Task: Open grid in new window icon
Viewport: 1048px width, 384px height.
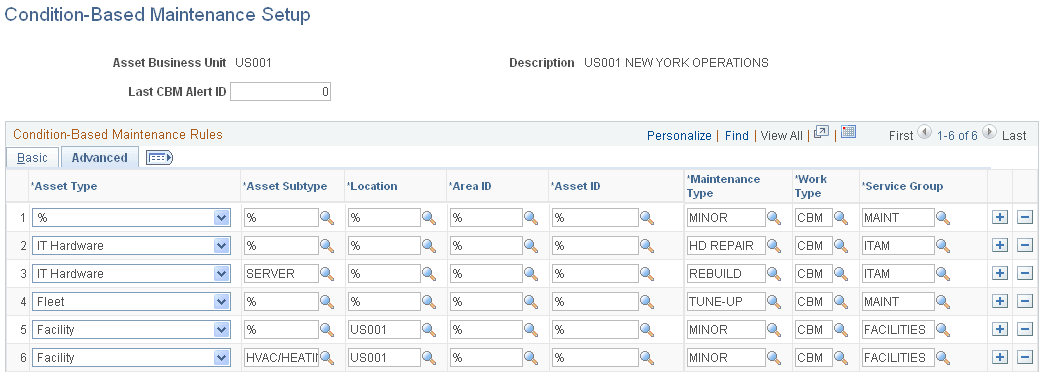Action: pyautogui.click(x=821, y=132)
